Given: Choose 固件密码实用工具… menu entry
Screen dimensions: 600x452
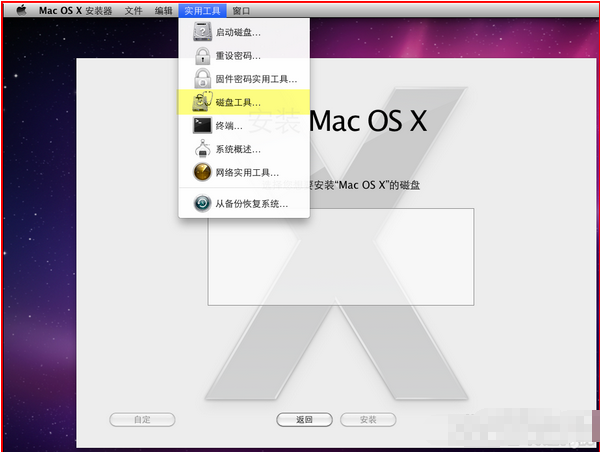Looking at the screenshot, I should tap(244, 79).
